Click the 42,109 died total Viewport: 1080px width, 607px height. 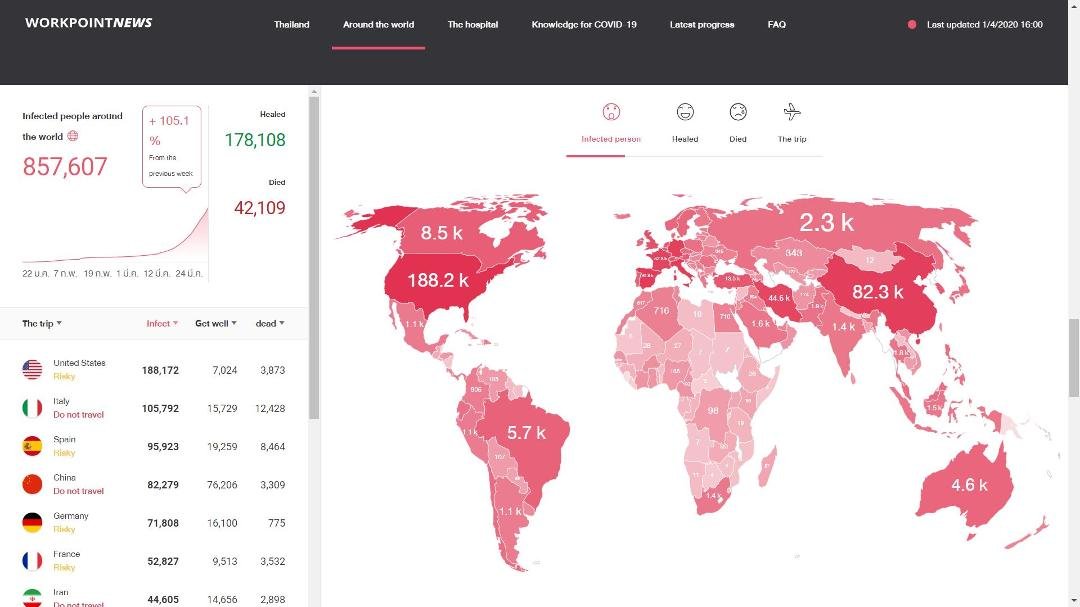260,208
